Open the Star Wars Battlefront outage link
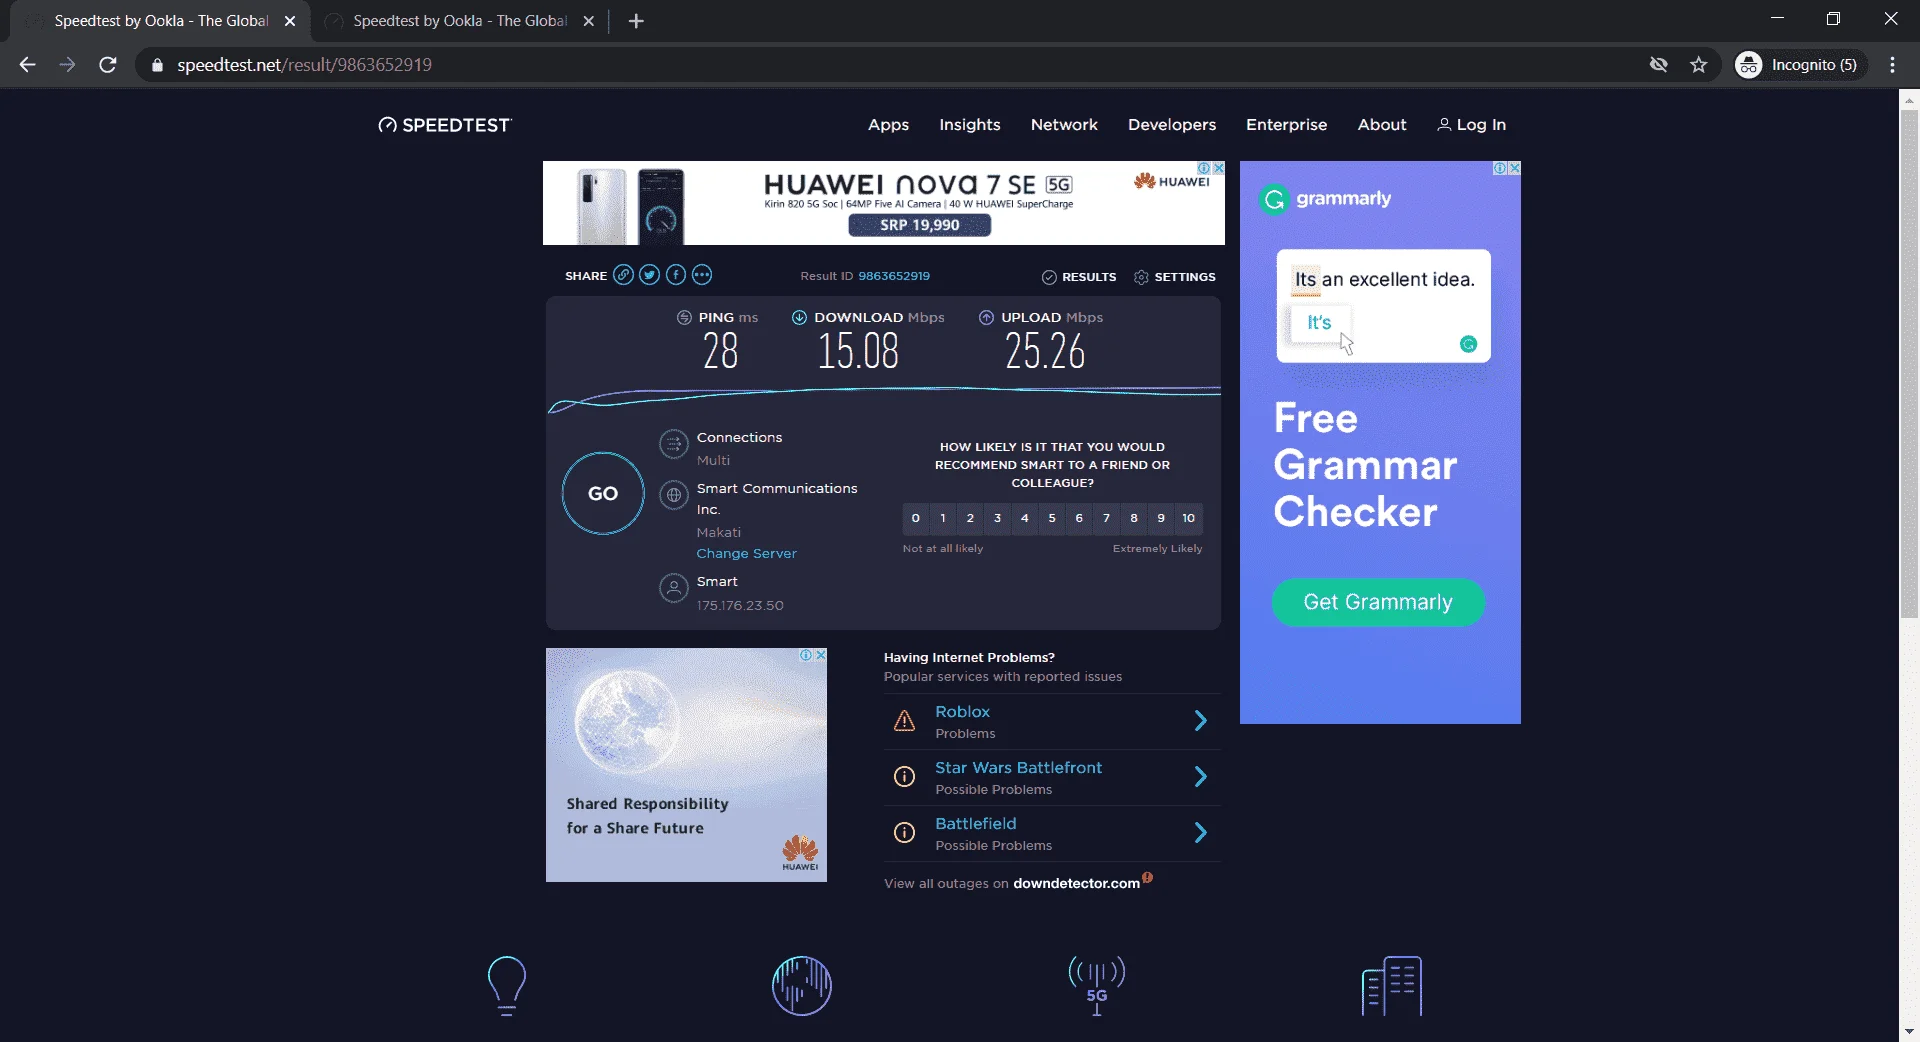Image resolution: width=1920 pixels, height=1042 pixels. point(1019,768)
